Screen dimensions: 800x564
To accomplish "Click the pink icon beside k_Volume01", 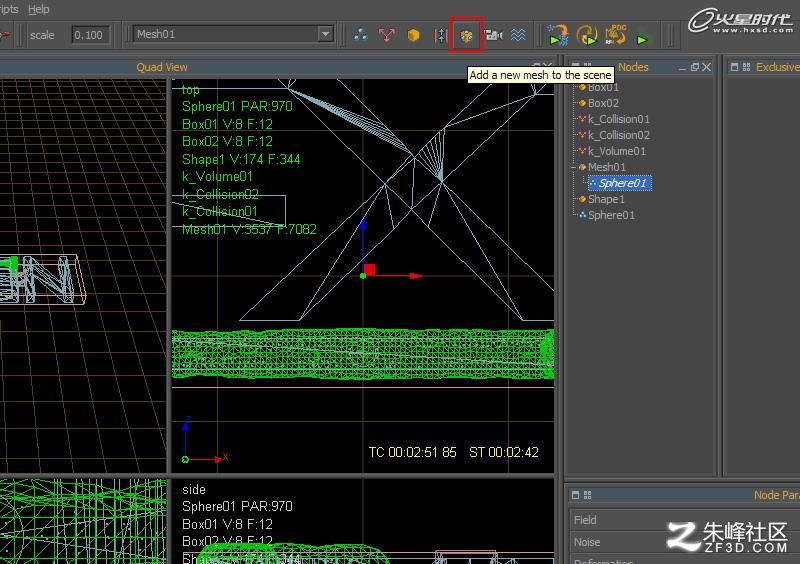I will coord(582,151).
